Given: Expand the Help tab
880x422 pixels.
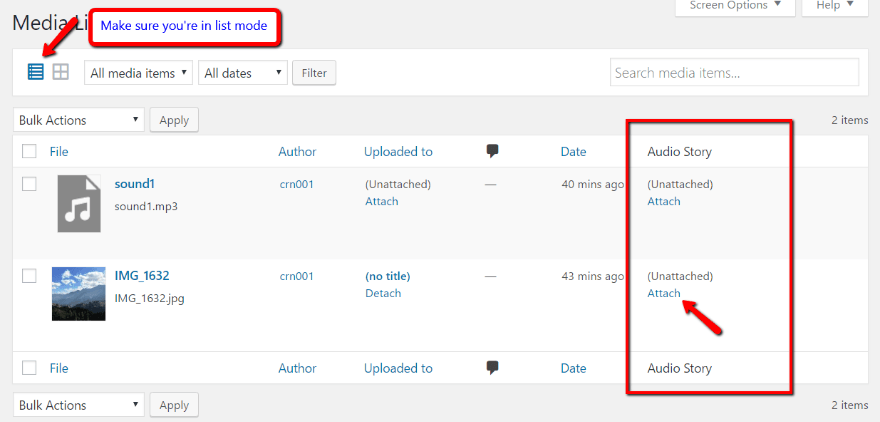Looking at the screenshot, I should [835, 6].
